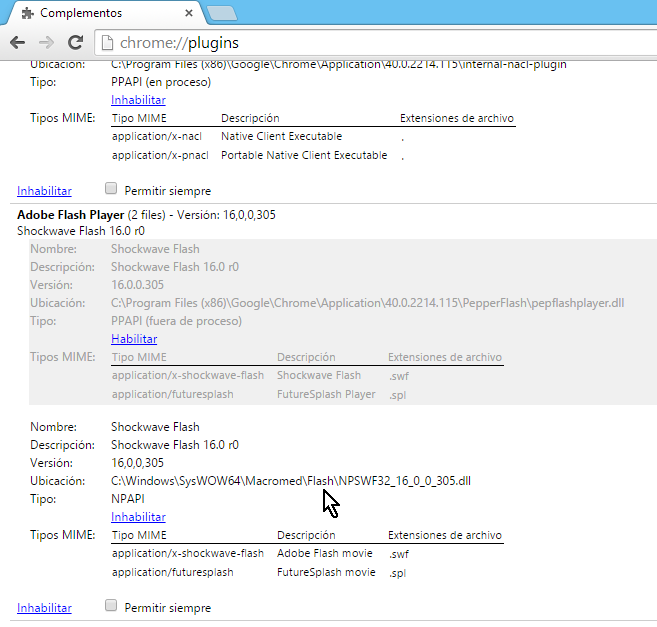Click Inhabilitar link for the whole Adobe Flash Player
Image resolution: width=657 pixels, height=627 pixels.
tap(44, 608)
